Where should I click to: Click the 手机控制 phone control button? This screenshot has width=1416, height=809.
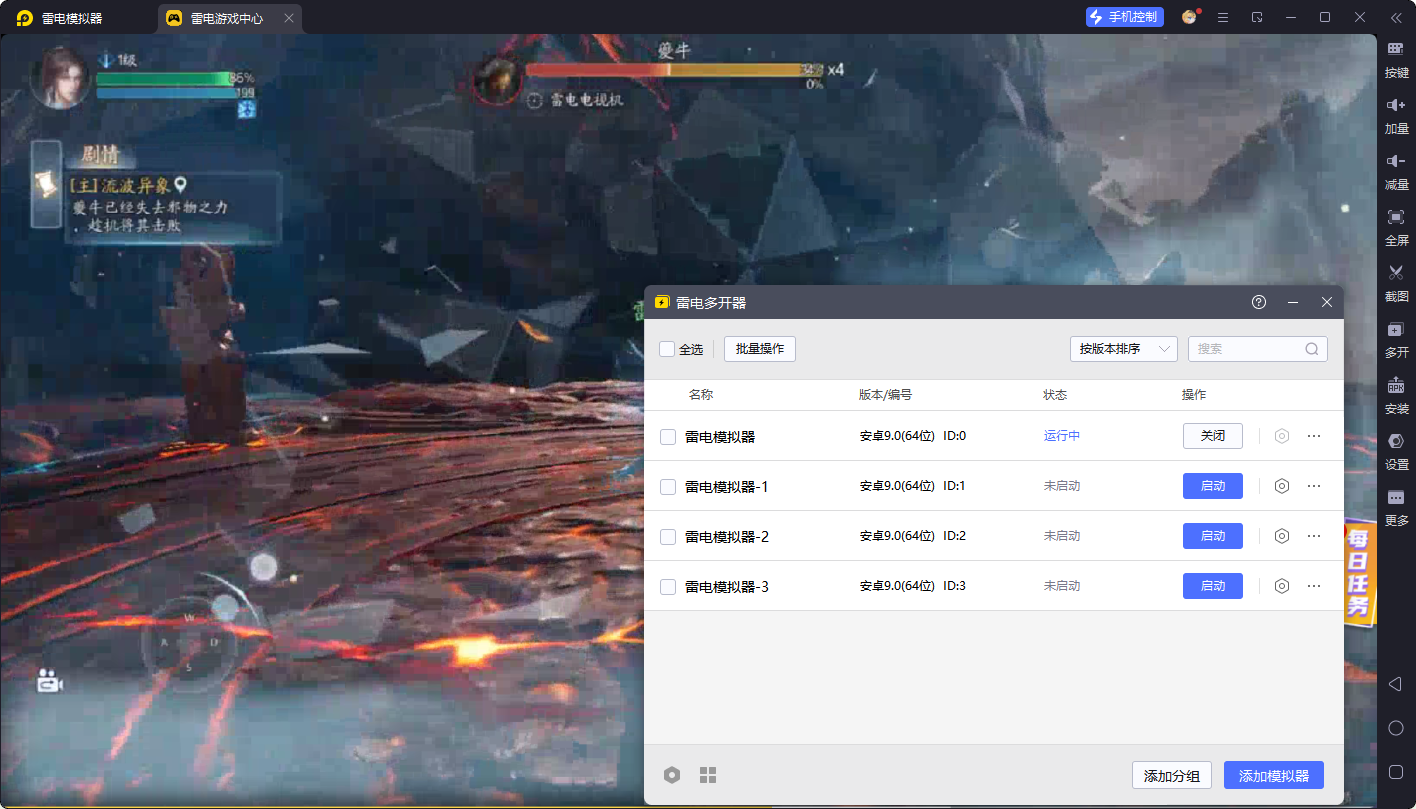tap(1125, 17)
